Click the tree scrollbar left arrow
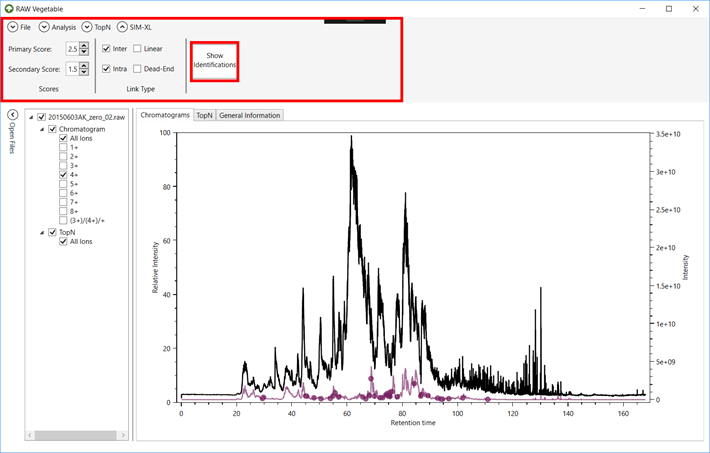Screen dimensions: 710x453 30,435
